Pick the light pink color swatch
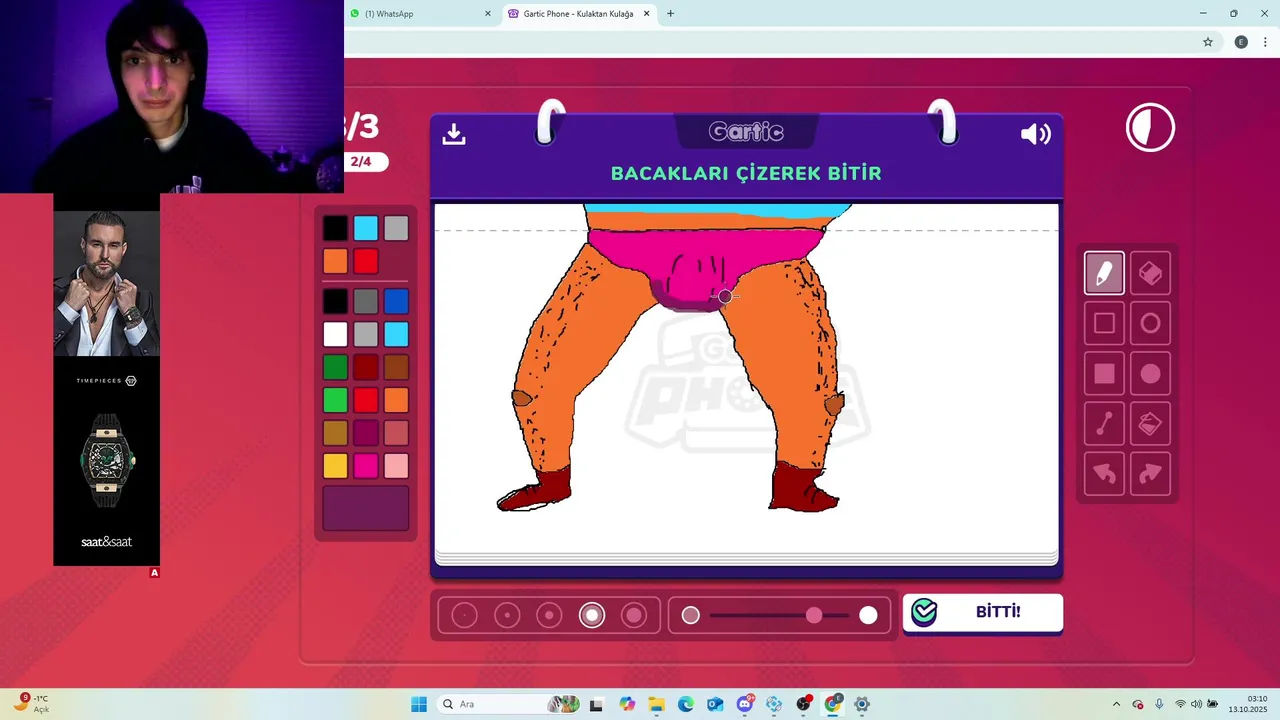Viewport: 1280px width, 720px height. tap(396, 466)
